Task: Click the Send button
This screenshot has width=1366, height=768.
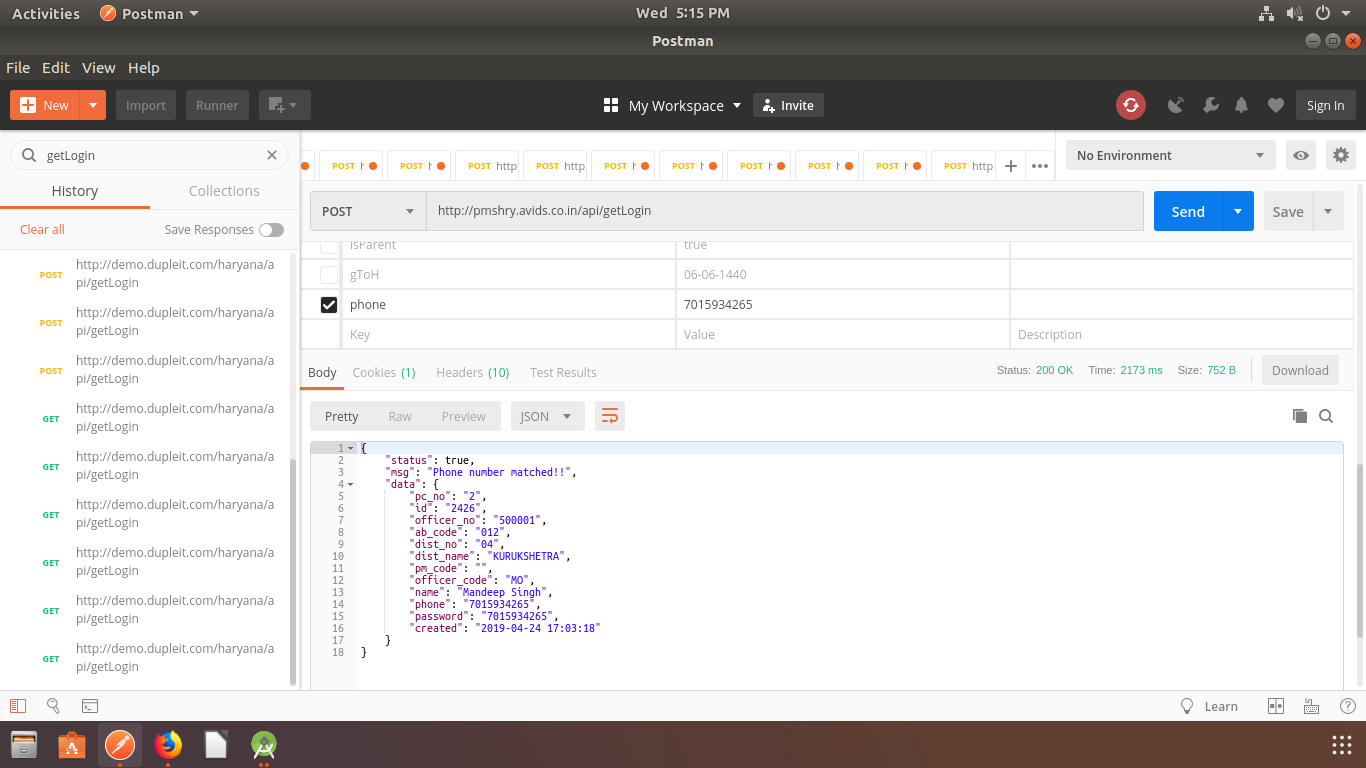Action: [1188, 211]
